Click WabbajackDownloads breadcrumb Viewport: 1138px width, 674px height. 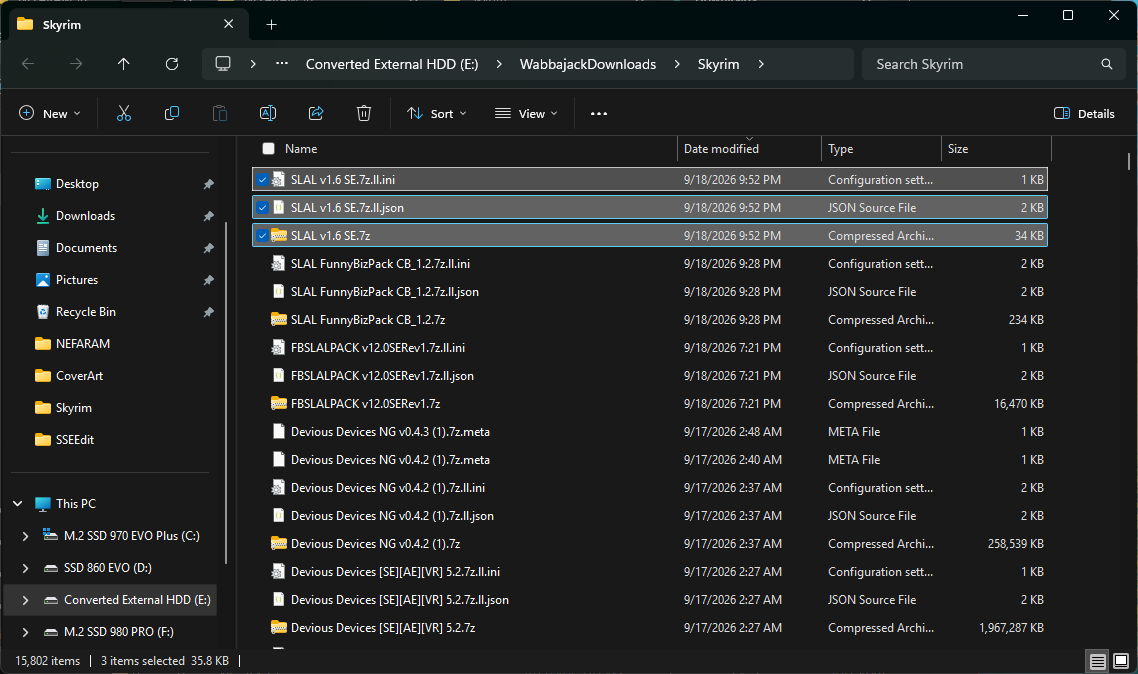588,65
